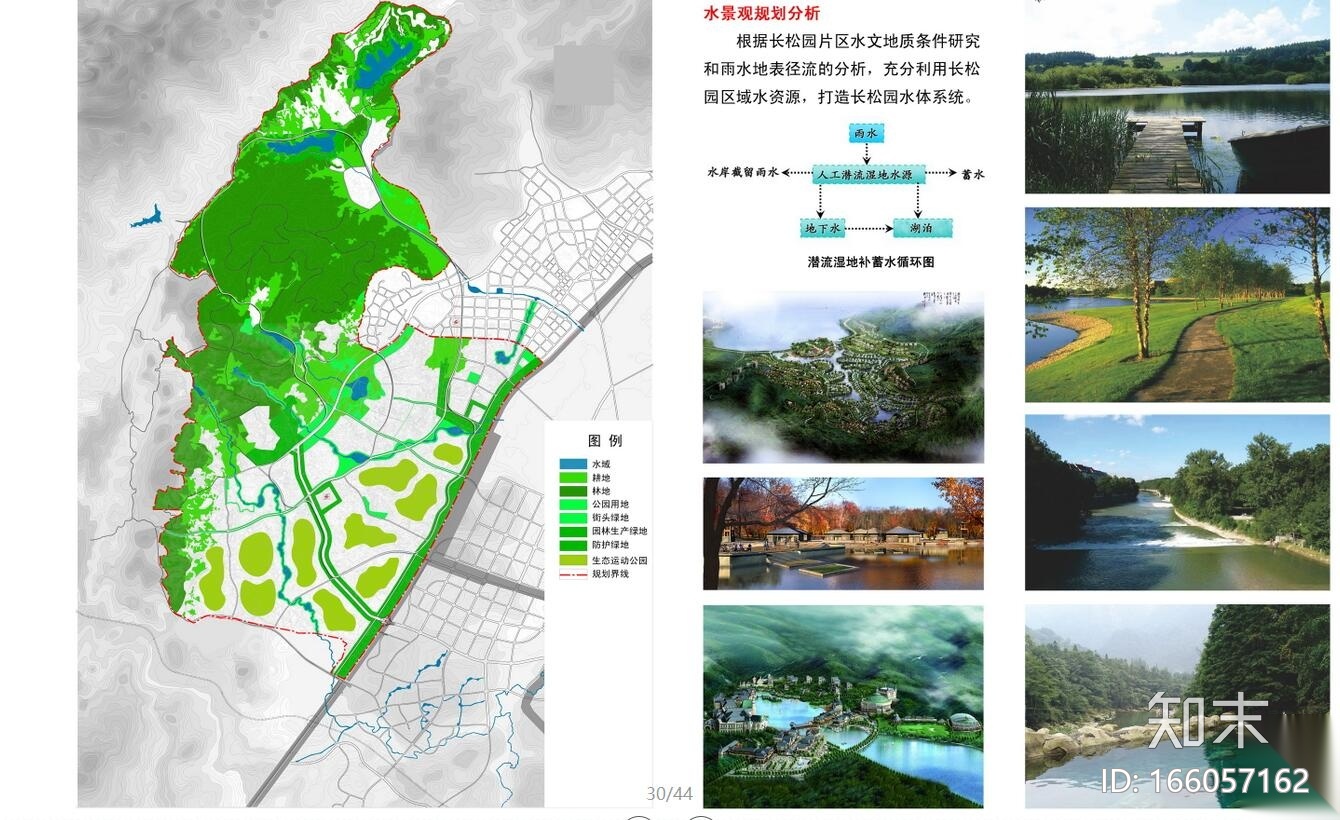Click the 园林生产绿地 legend label
This screenshot has height=820, width=1340.
(x=620, y=532)
